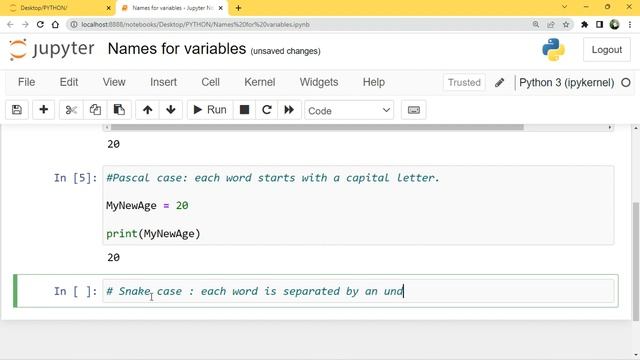640x360 pixels.
Task: Open the cell type dropdown showing Code
Action: point(349,111)
